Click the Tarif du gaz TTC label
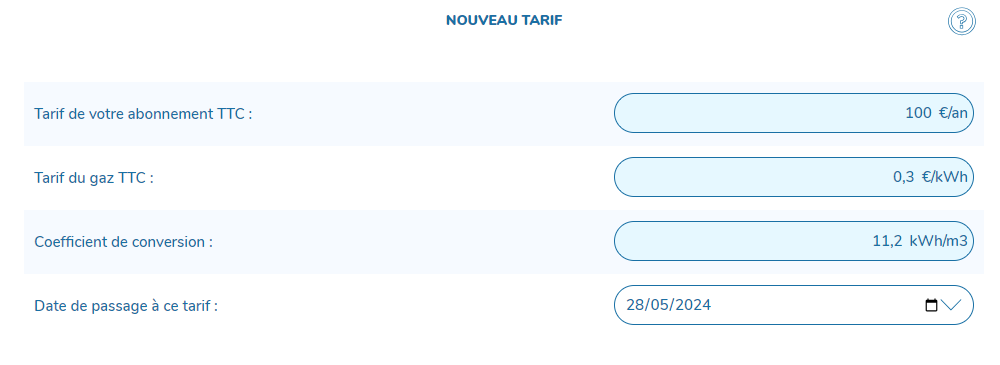1000x365 pixels. (94, 178)
